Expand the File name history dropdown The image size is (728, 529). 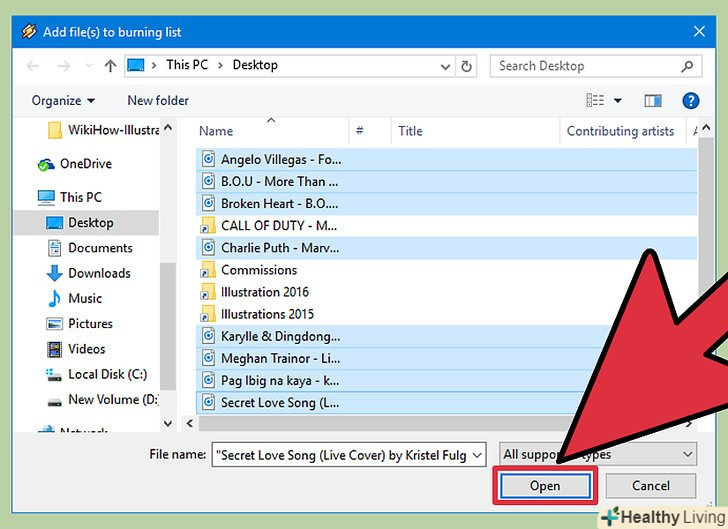tap(476, 454)
